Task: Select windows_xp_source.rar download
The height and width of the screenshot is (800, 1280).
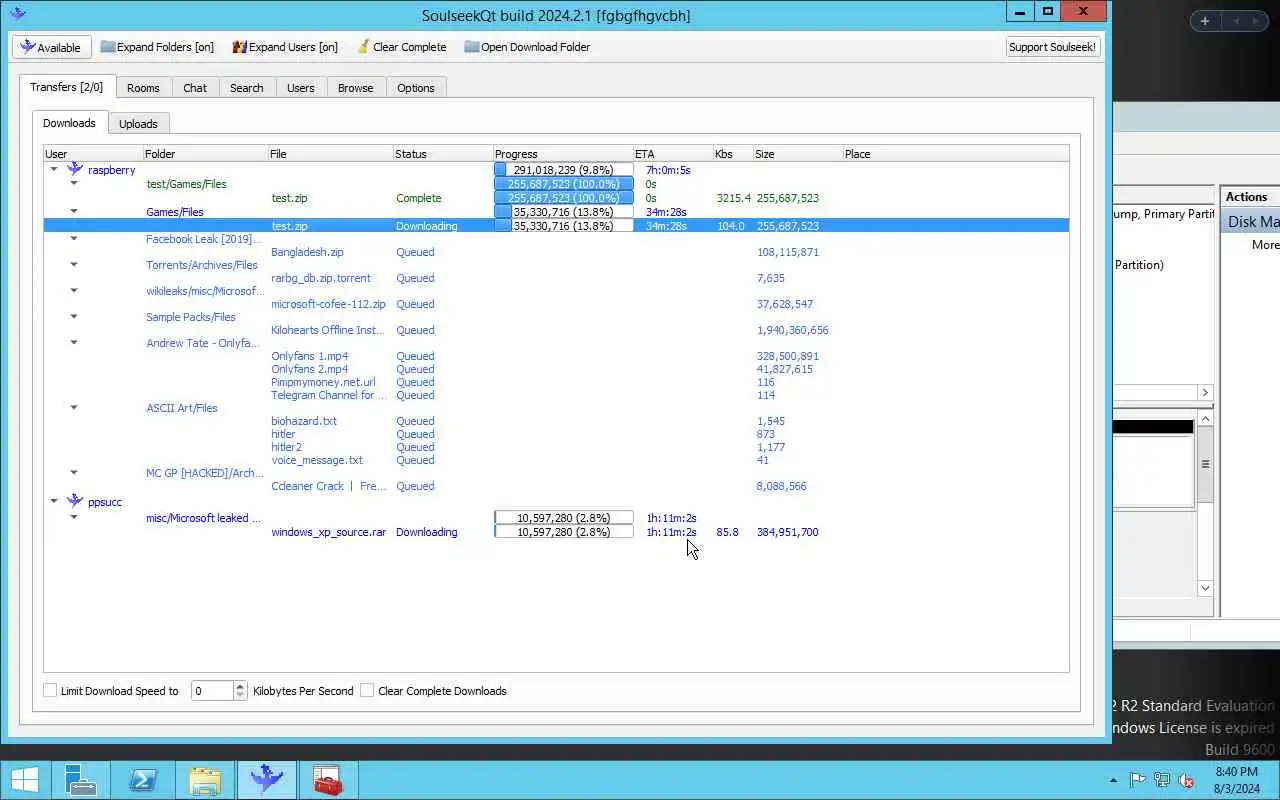Action: click(x=328, y=532)
